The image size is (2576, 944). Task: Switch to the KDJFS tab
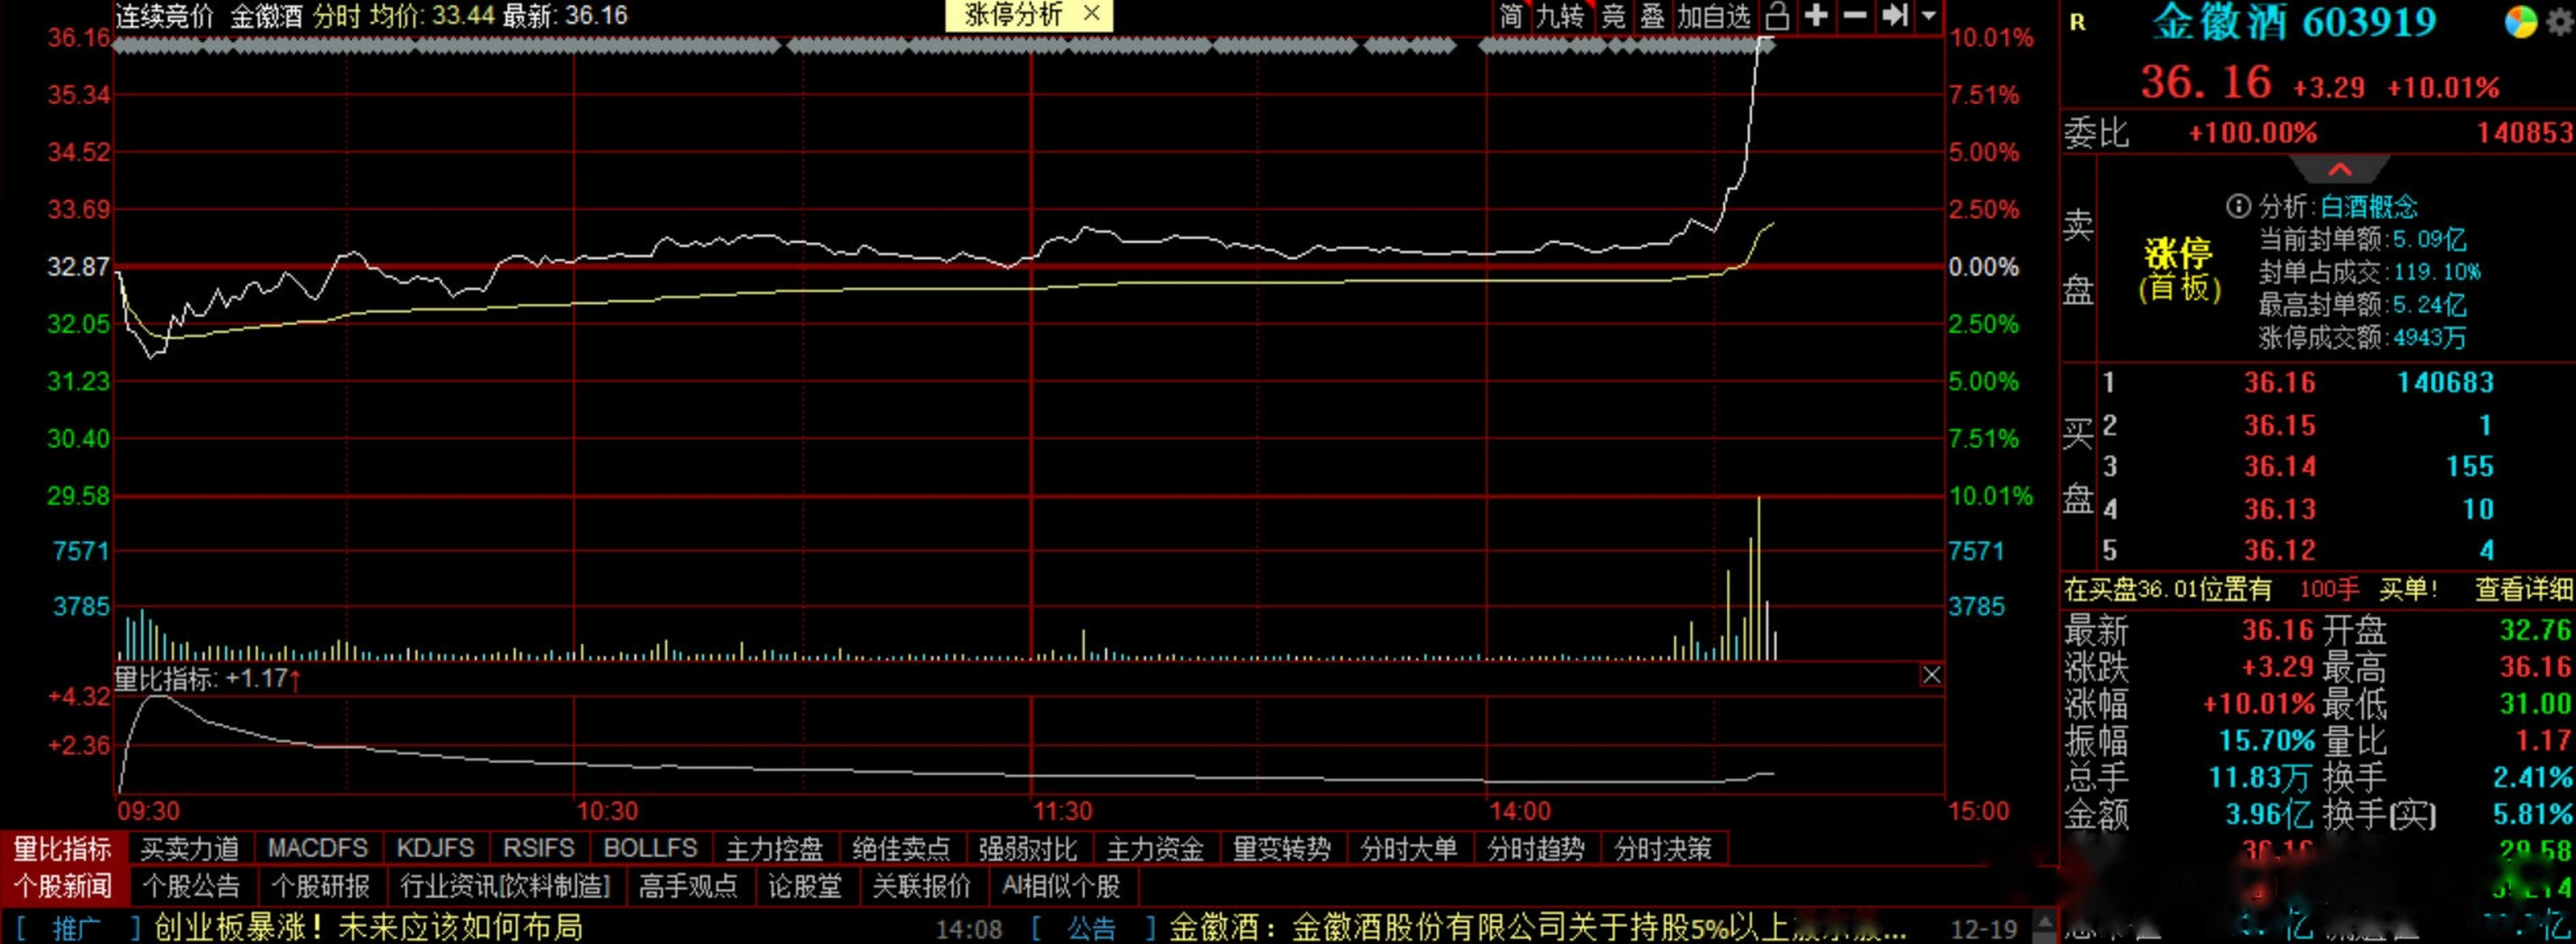pos(435,849)
